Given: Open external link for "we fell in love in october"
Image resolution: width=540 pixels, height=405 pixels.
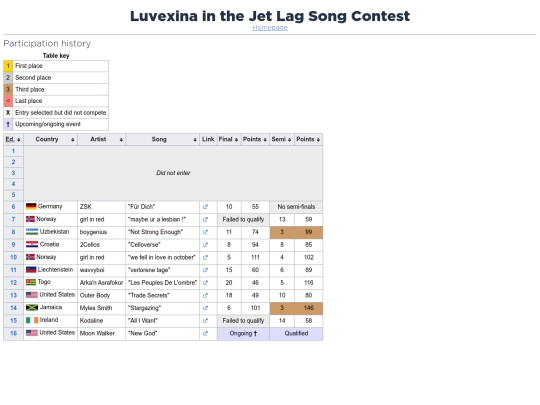Looking at the screenshot, I should point(205,258).
